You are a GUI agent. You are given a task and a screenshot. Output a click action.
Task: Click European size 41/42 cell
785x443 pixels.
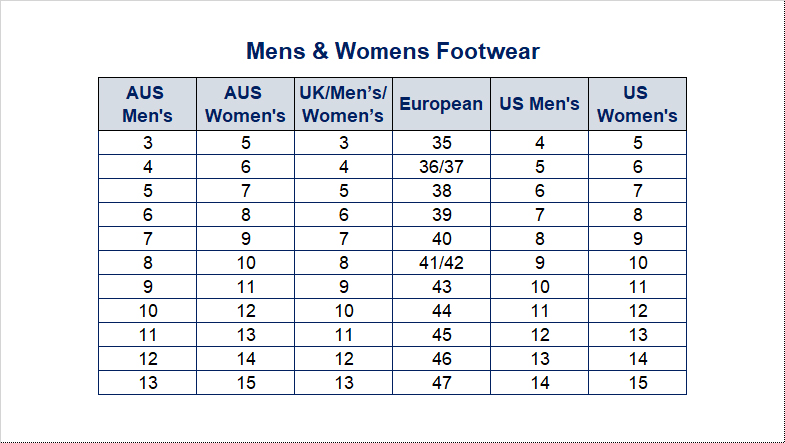point(441,263)
